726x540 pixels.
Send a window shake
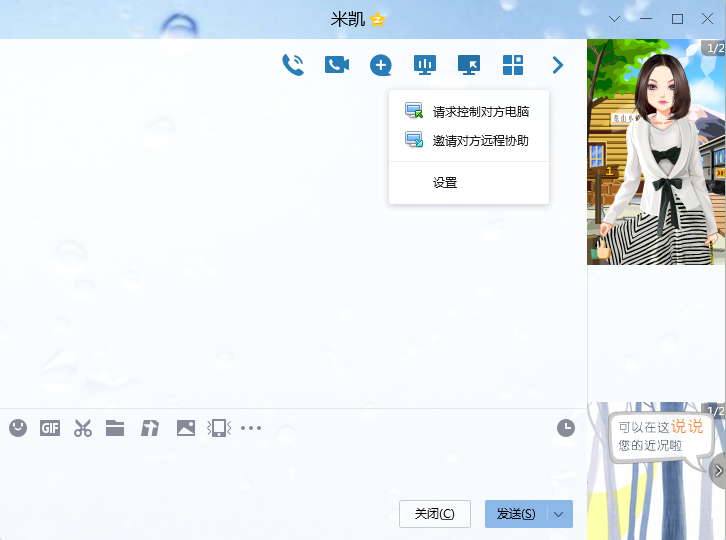(x=219, y=428)
